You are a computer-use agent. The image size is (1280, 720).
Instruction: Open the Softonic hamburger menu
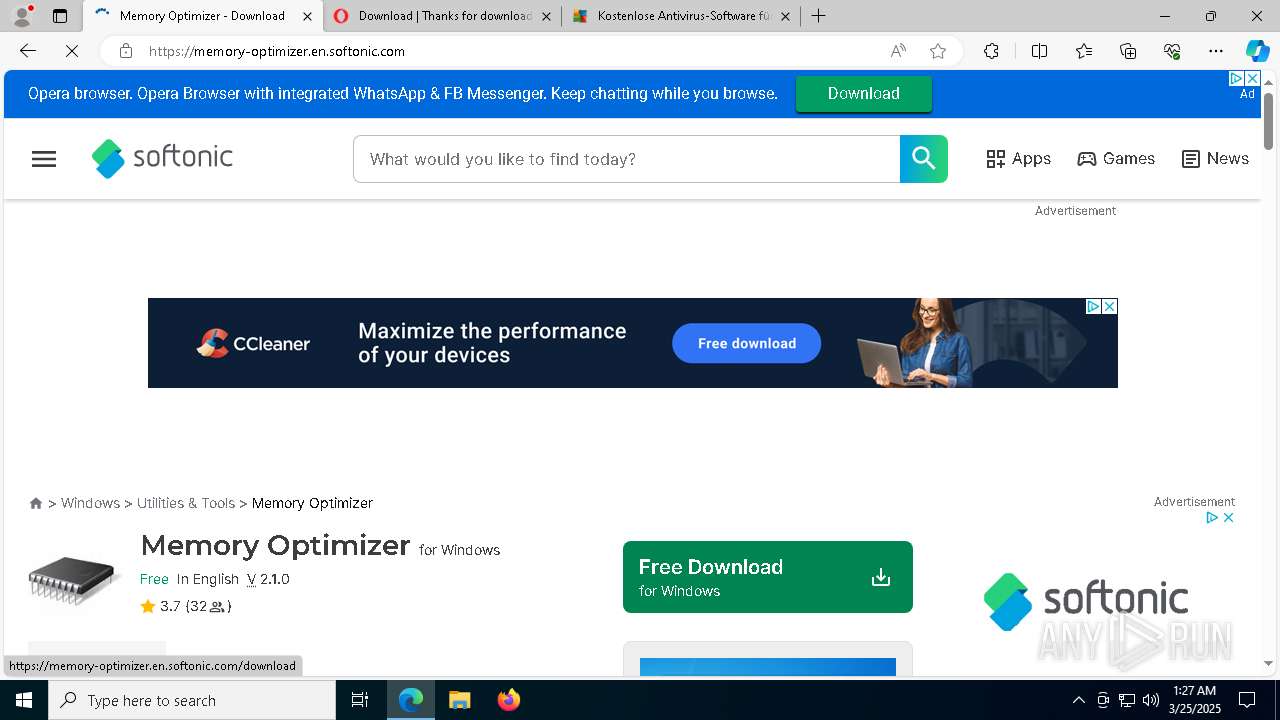pyautogui.click(x=44, y=159)
